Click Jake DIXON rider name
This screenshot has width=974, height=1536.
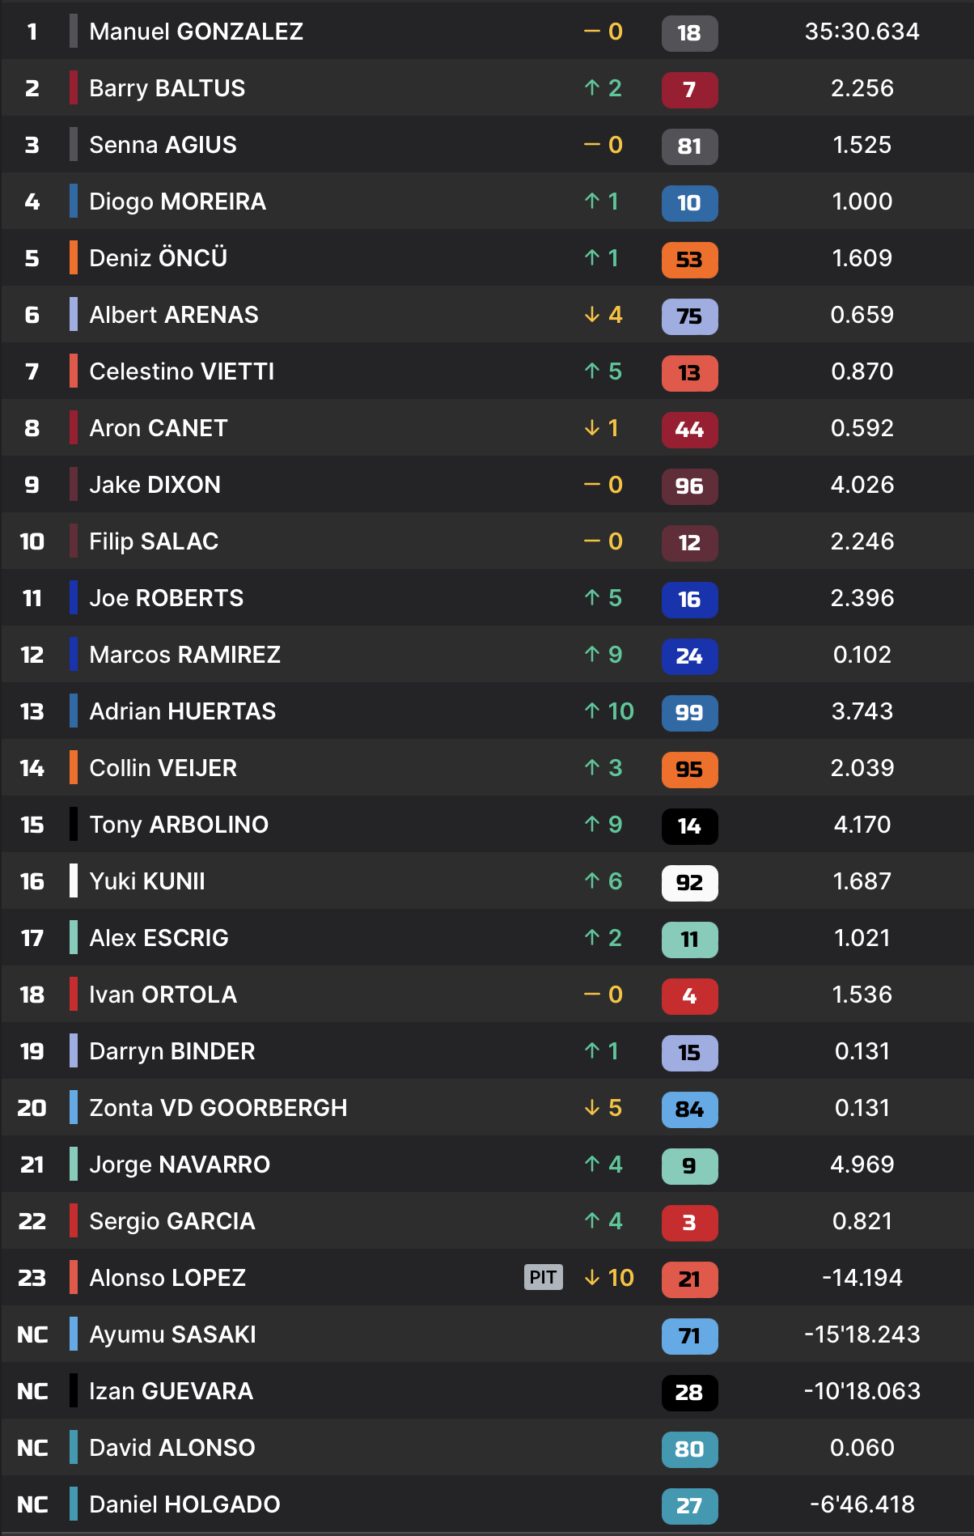[x=155, y=485]
